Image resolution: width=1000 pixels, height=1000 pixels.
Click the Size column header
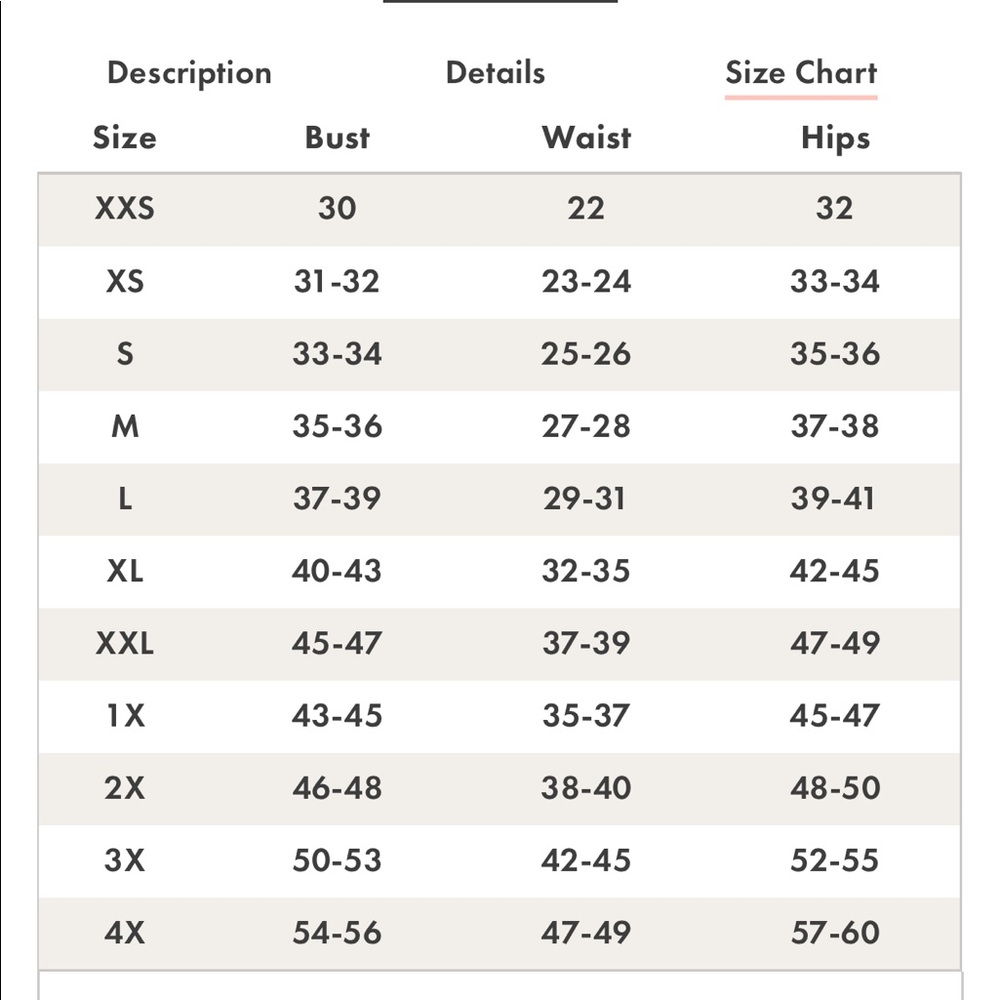(124, 138)
